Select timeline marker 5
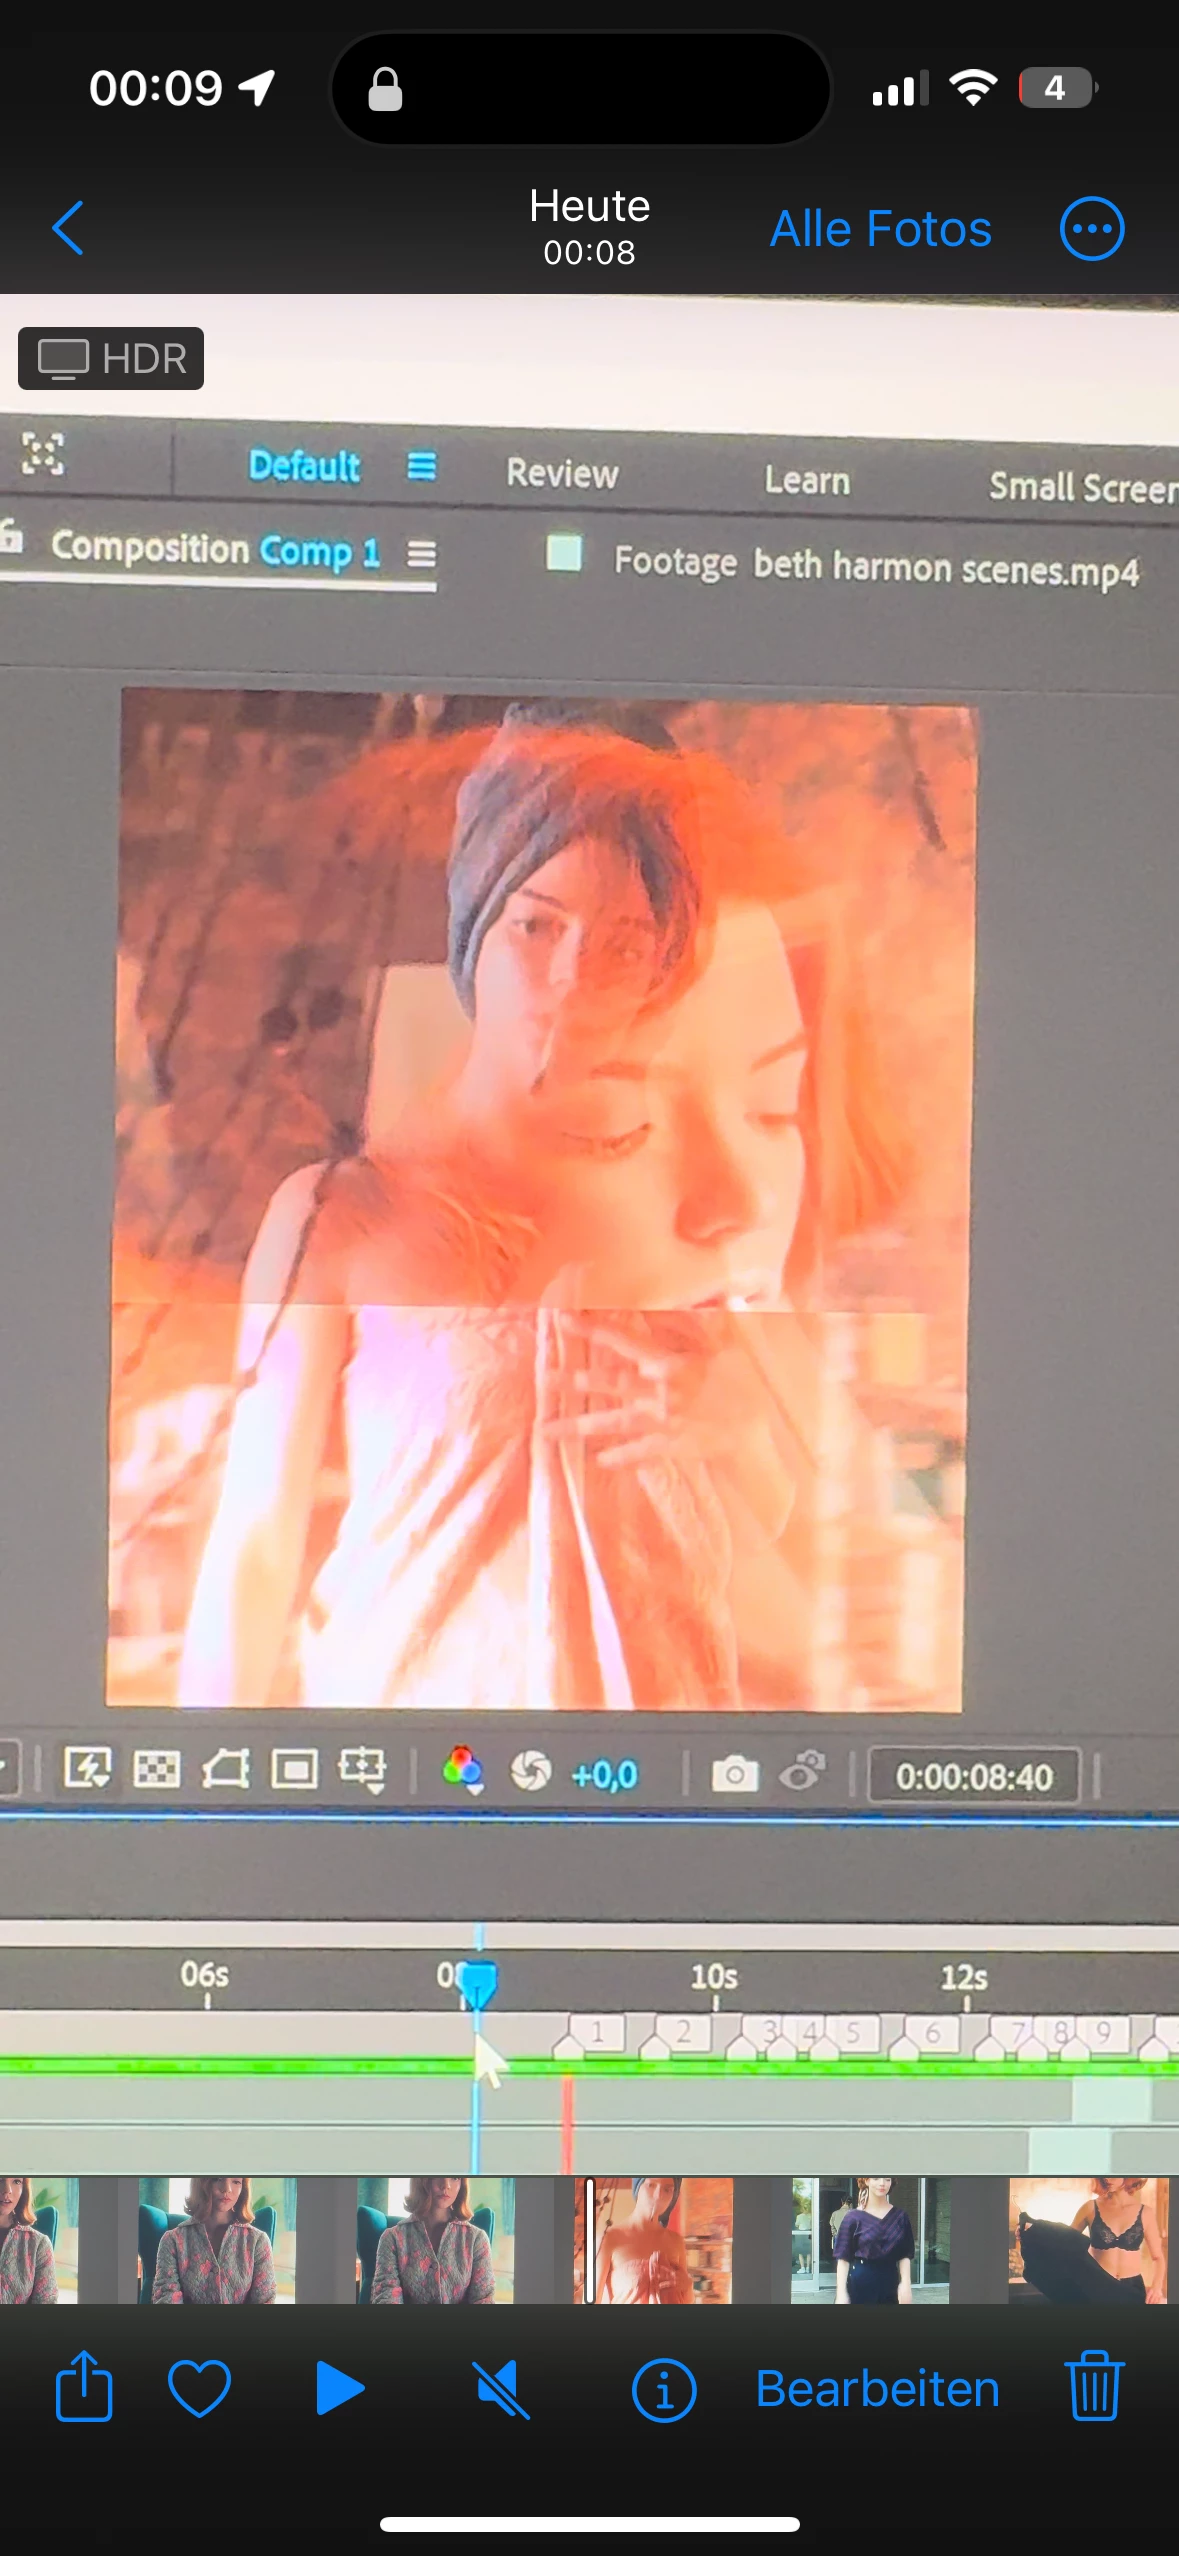The width and height of the screenshot is (1179, 2556). pyautogui.click(x=853, y=2033)
